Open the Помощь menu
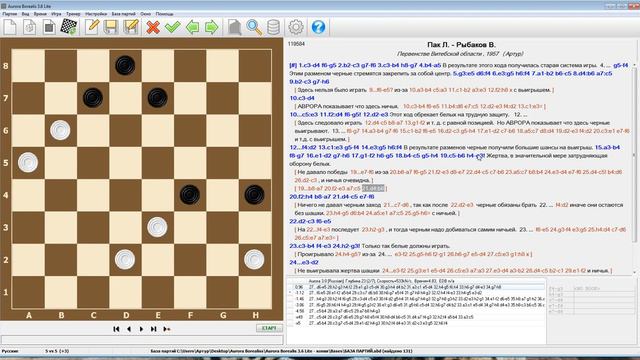Screen dimensions: 640x360 [164, 14]
